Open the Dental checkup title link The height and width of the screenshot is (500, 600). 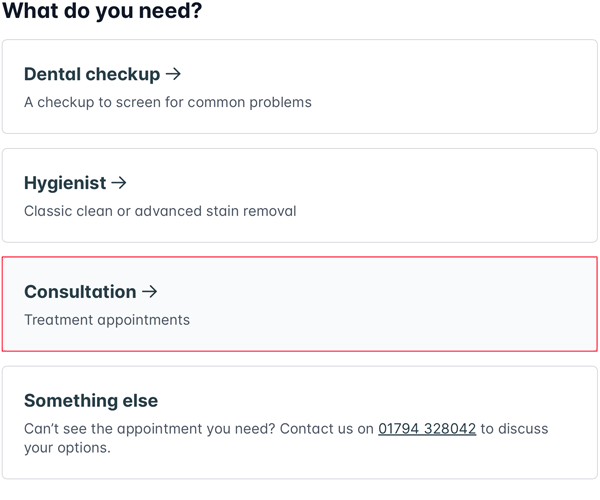coord(92,74)
